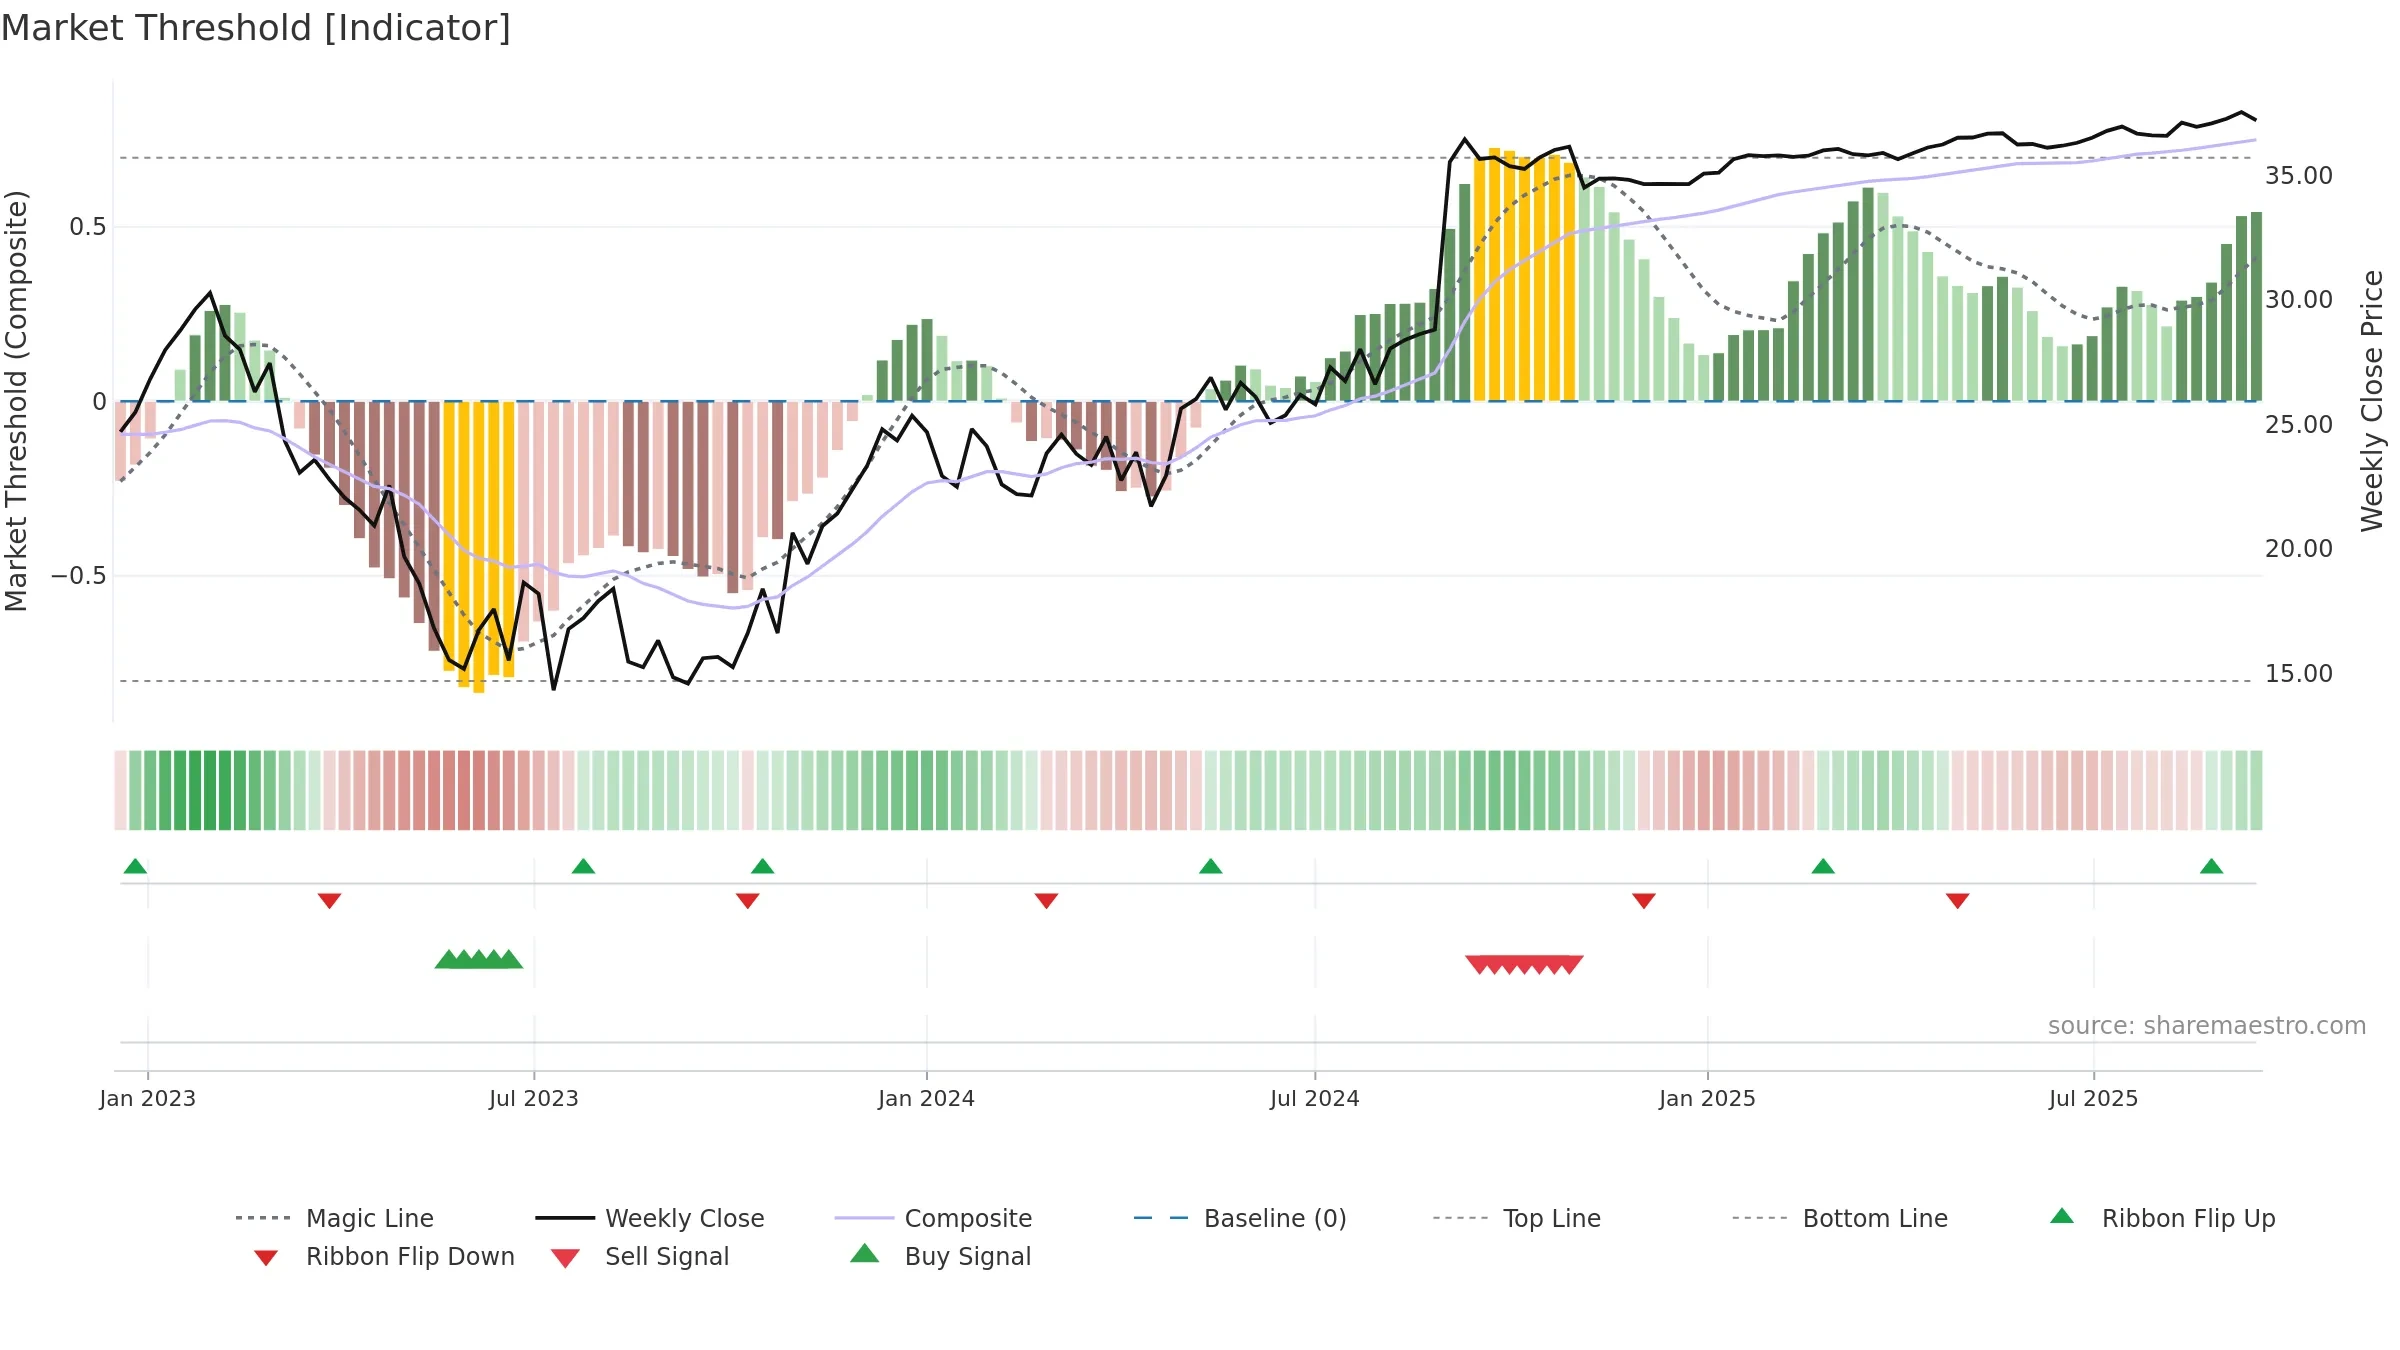Click the −0.5 left axis tick label

pyautogui.click(x=79, y=576)
